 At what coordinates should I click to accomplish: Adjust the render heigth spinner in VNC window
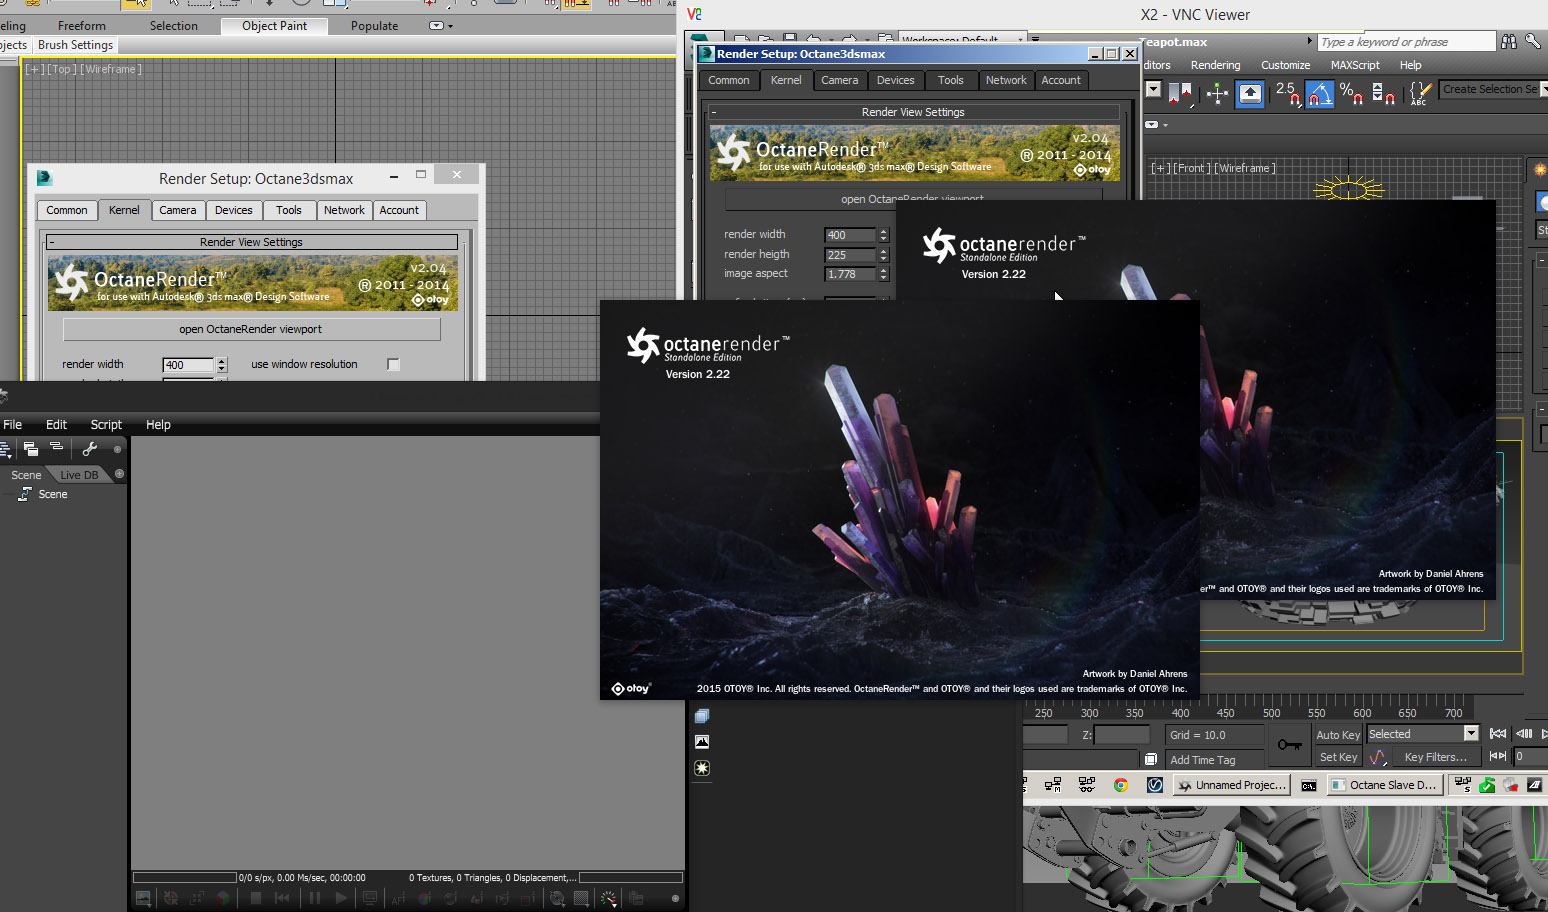click(x=883, y=255)
